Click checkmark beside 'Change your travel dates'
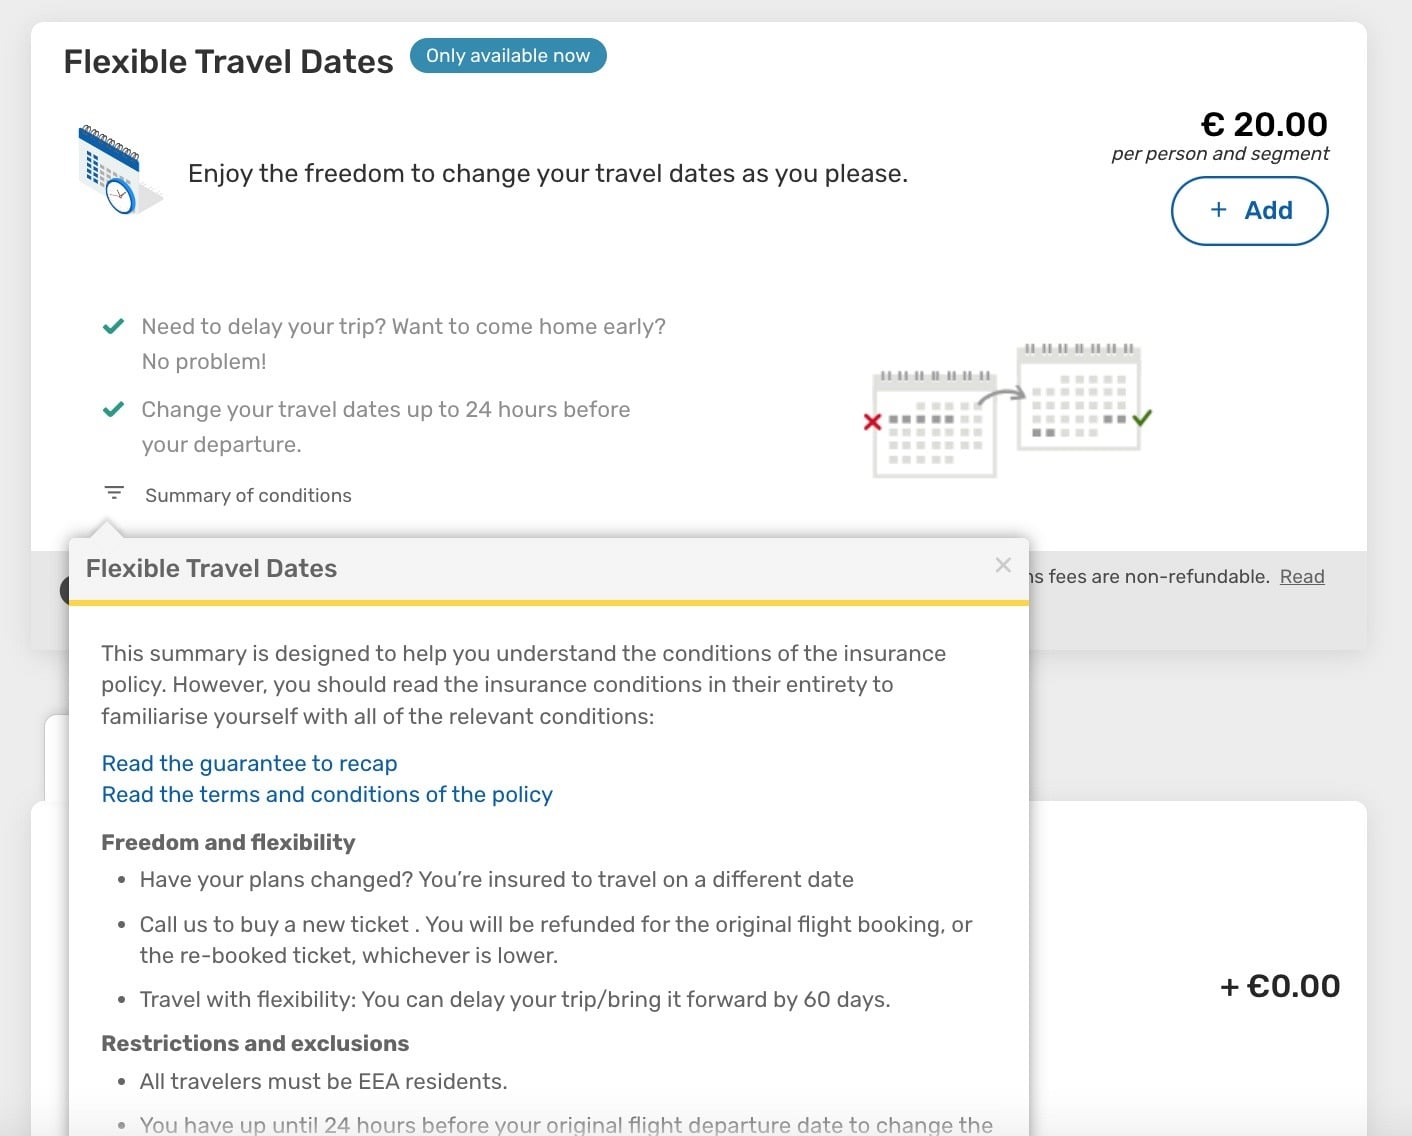 (114, 409)
